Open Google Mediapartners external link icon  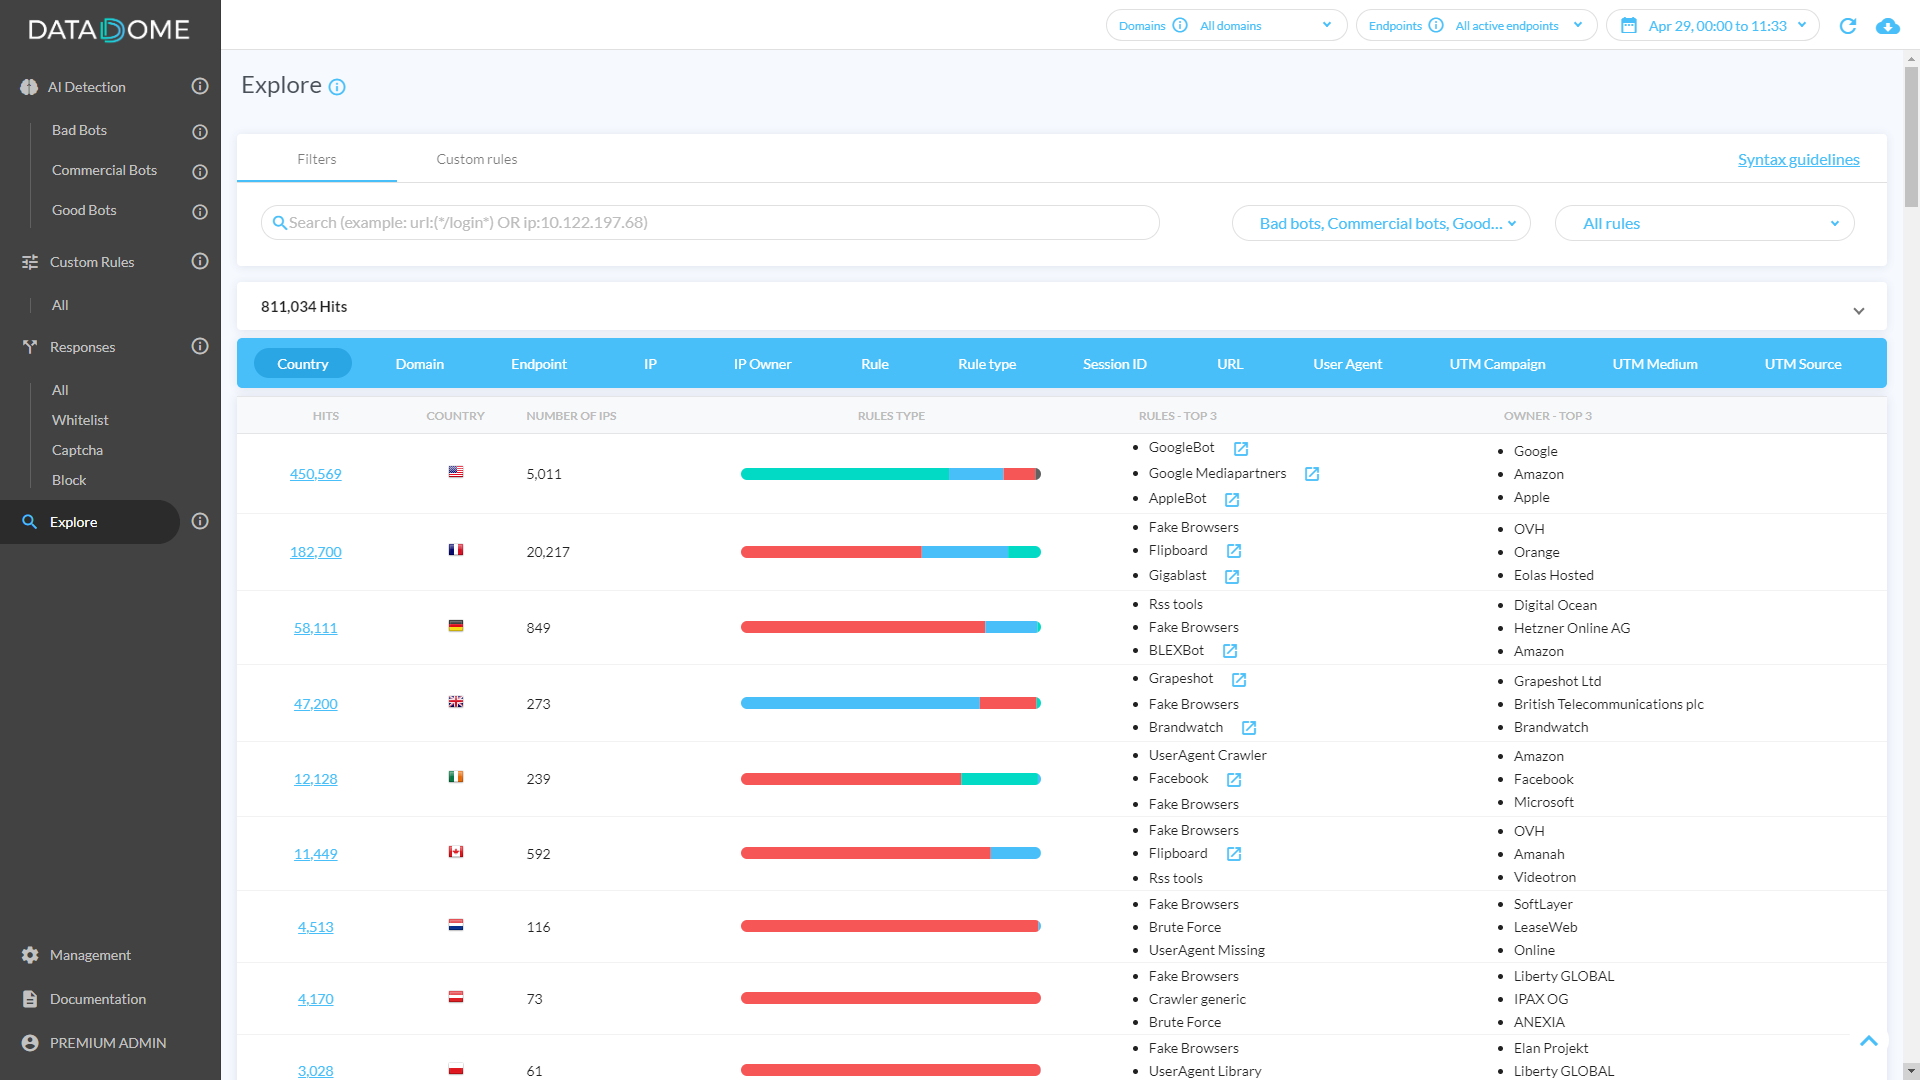point(1312,474)
